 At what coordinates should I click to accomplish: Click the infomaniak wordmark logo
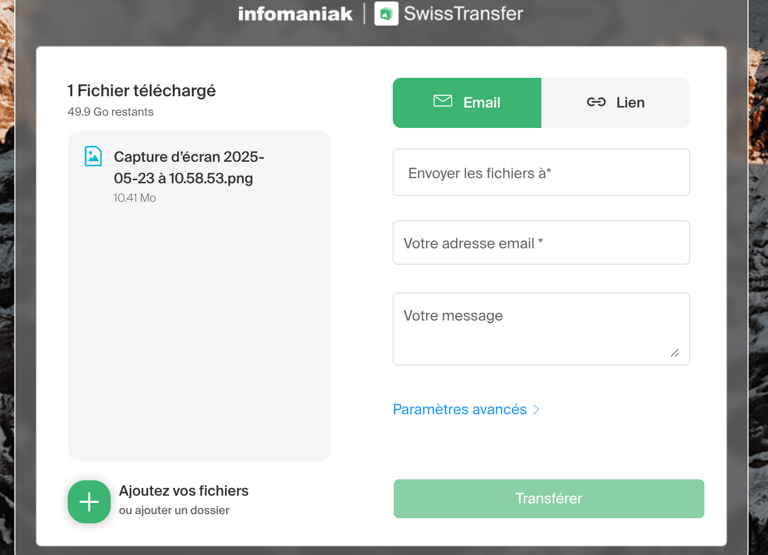pyautogui.click(x=295, y=14)
